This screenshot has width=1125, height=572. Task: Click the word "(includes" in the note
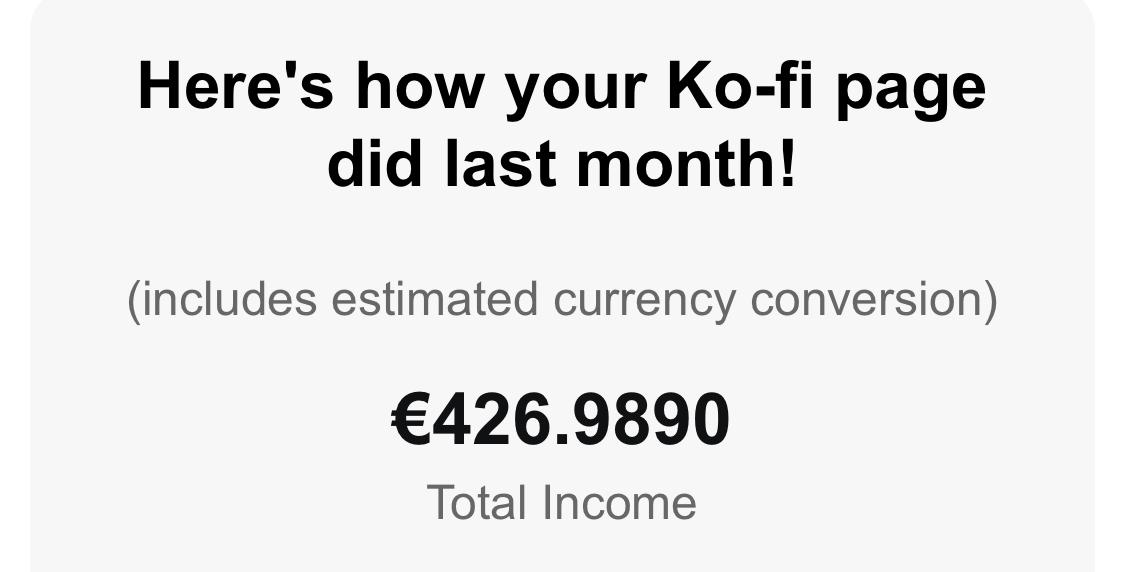click(x=221, y=299)
